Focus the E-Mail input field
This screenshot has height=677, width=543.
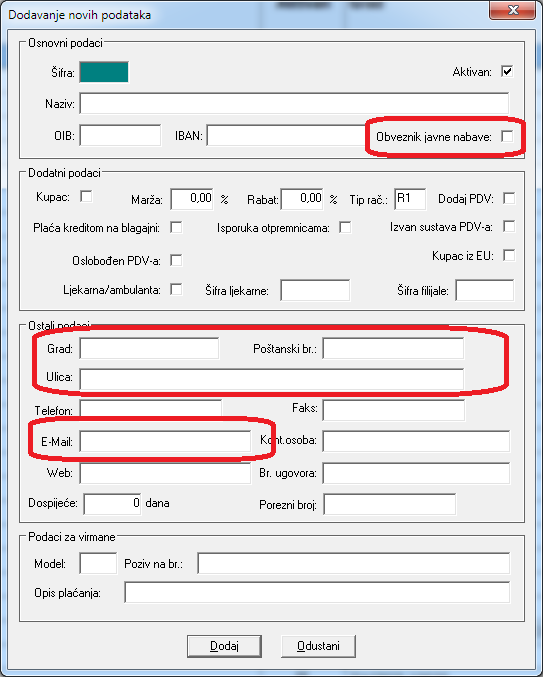click(x=165, y=441)
